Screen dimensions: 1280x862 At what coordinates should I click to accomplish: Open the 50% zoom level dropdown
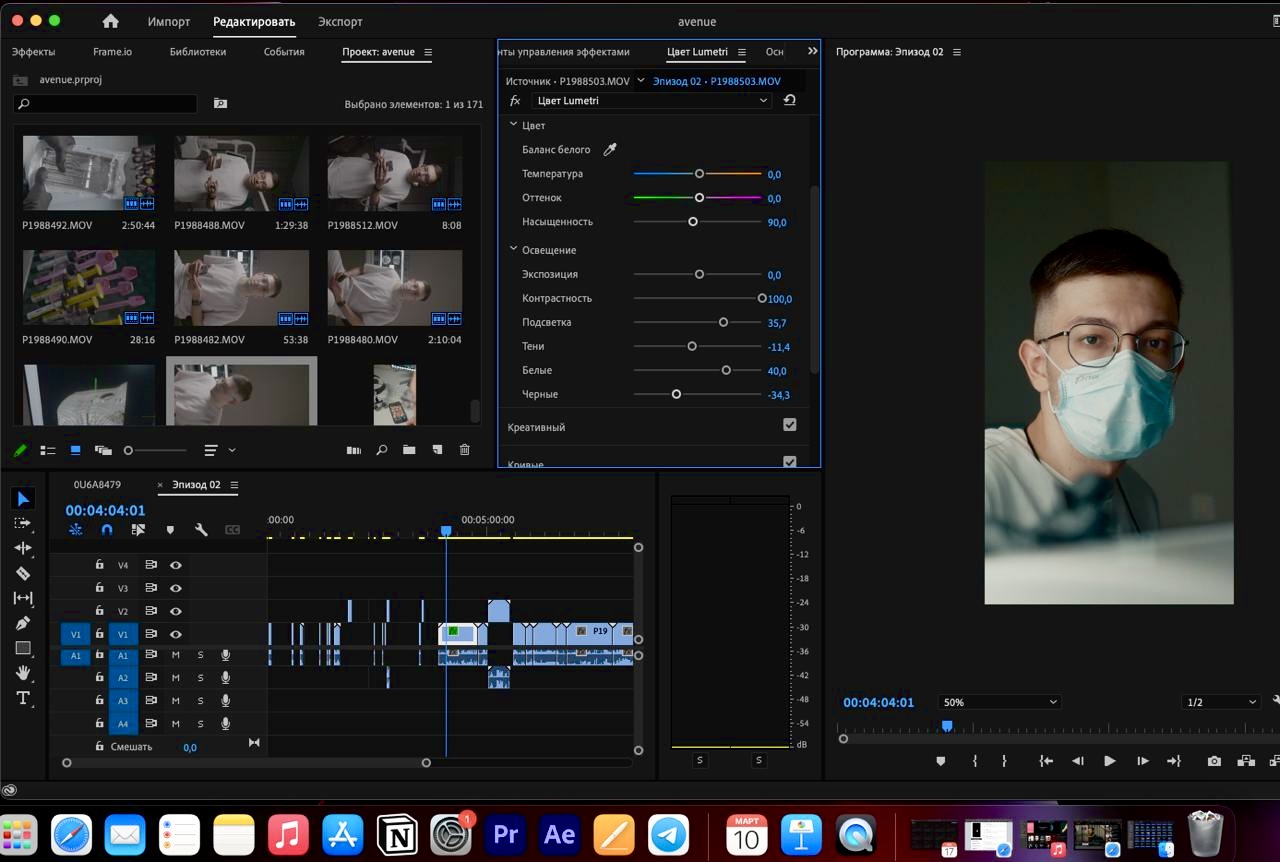(x=998, y=702)
